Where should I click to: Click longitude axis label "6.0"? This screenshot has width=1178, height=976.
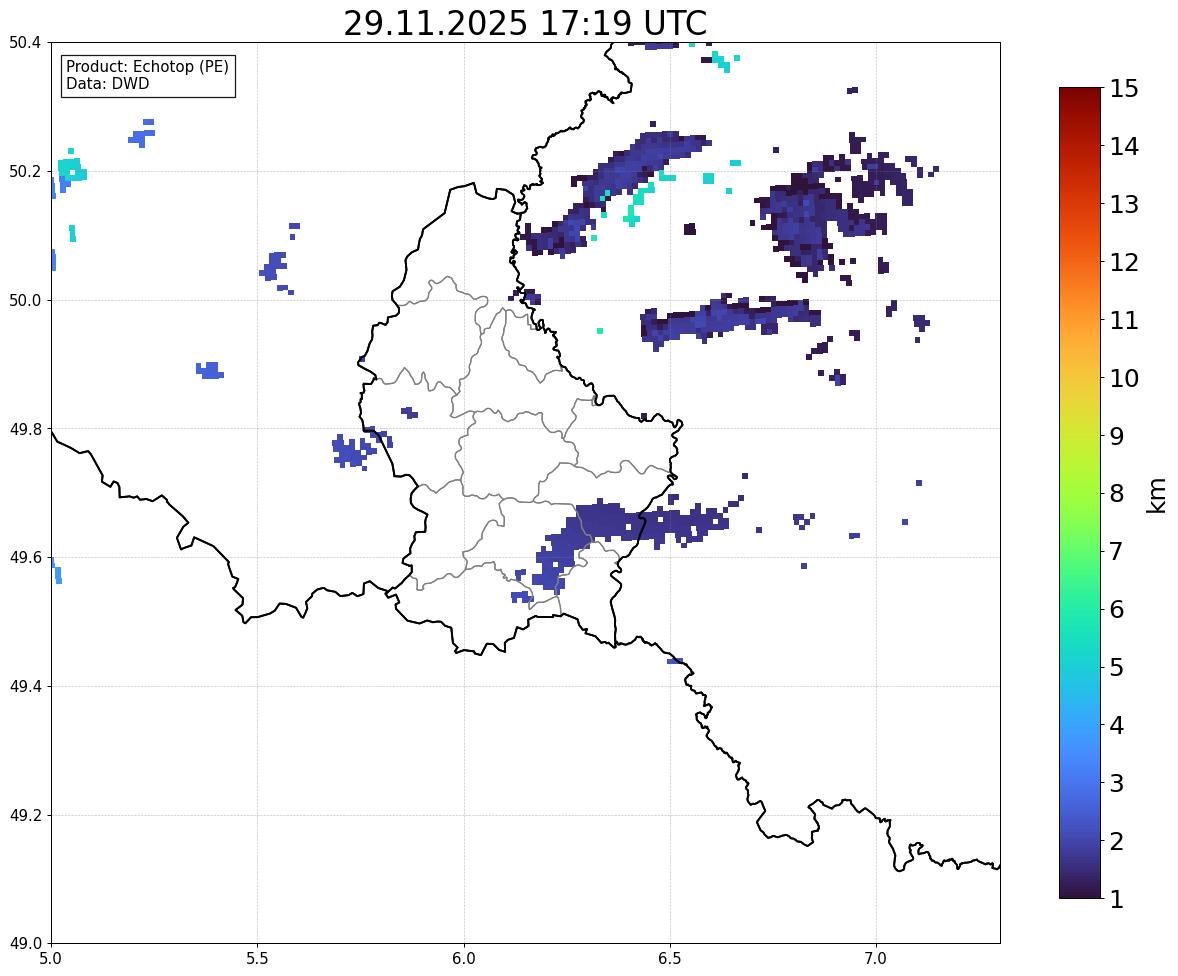464,959
